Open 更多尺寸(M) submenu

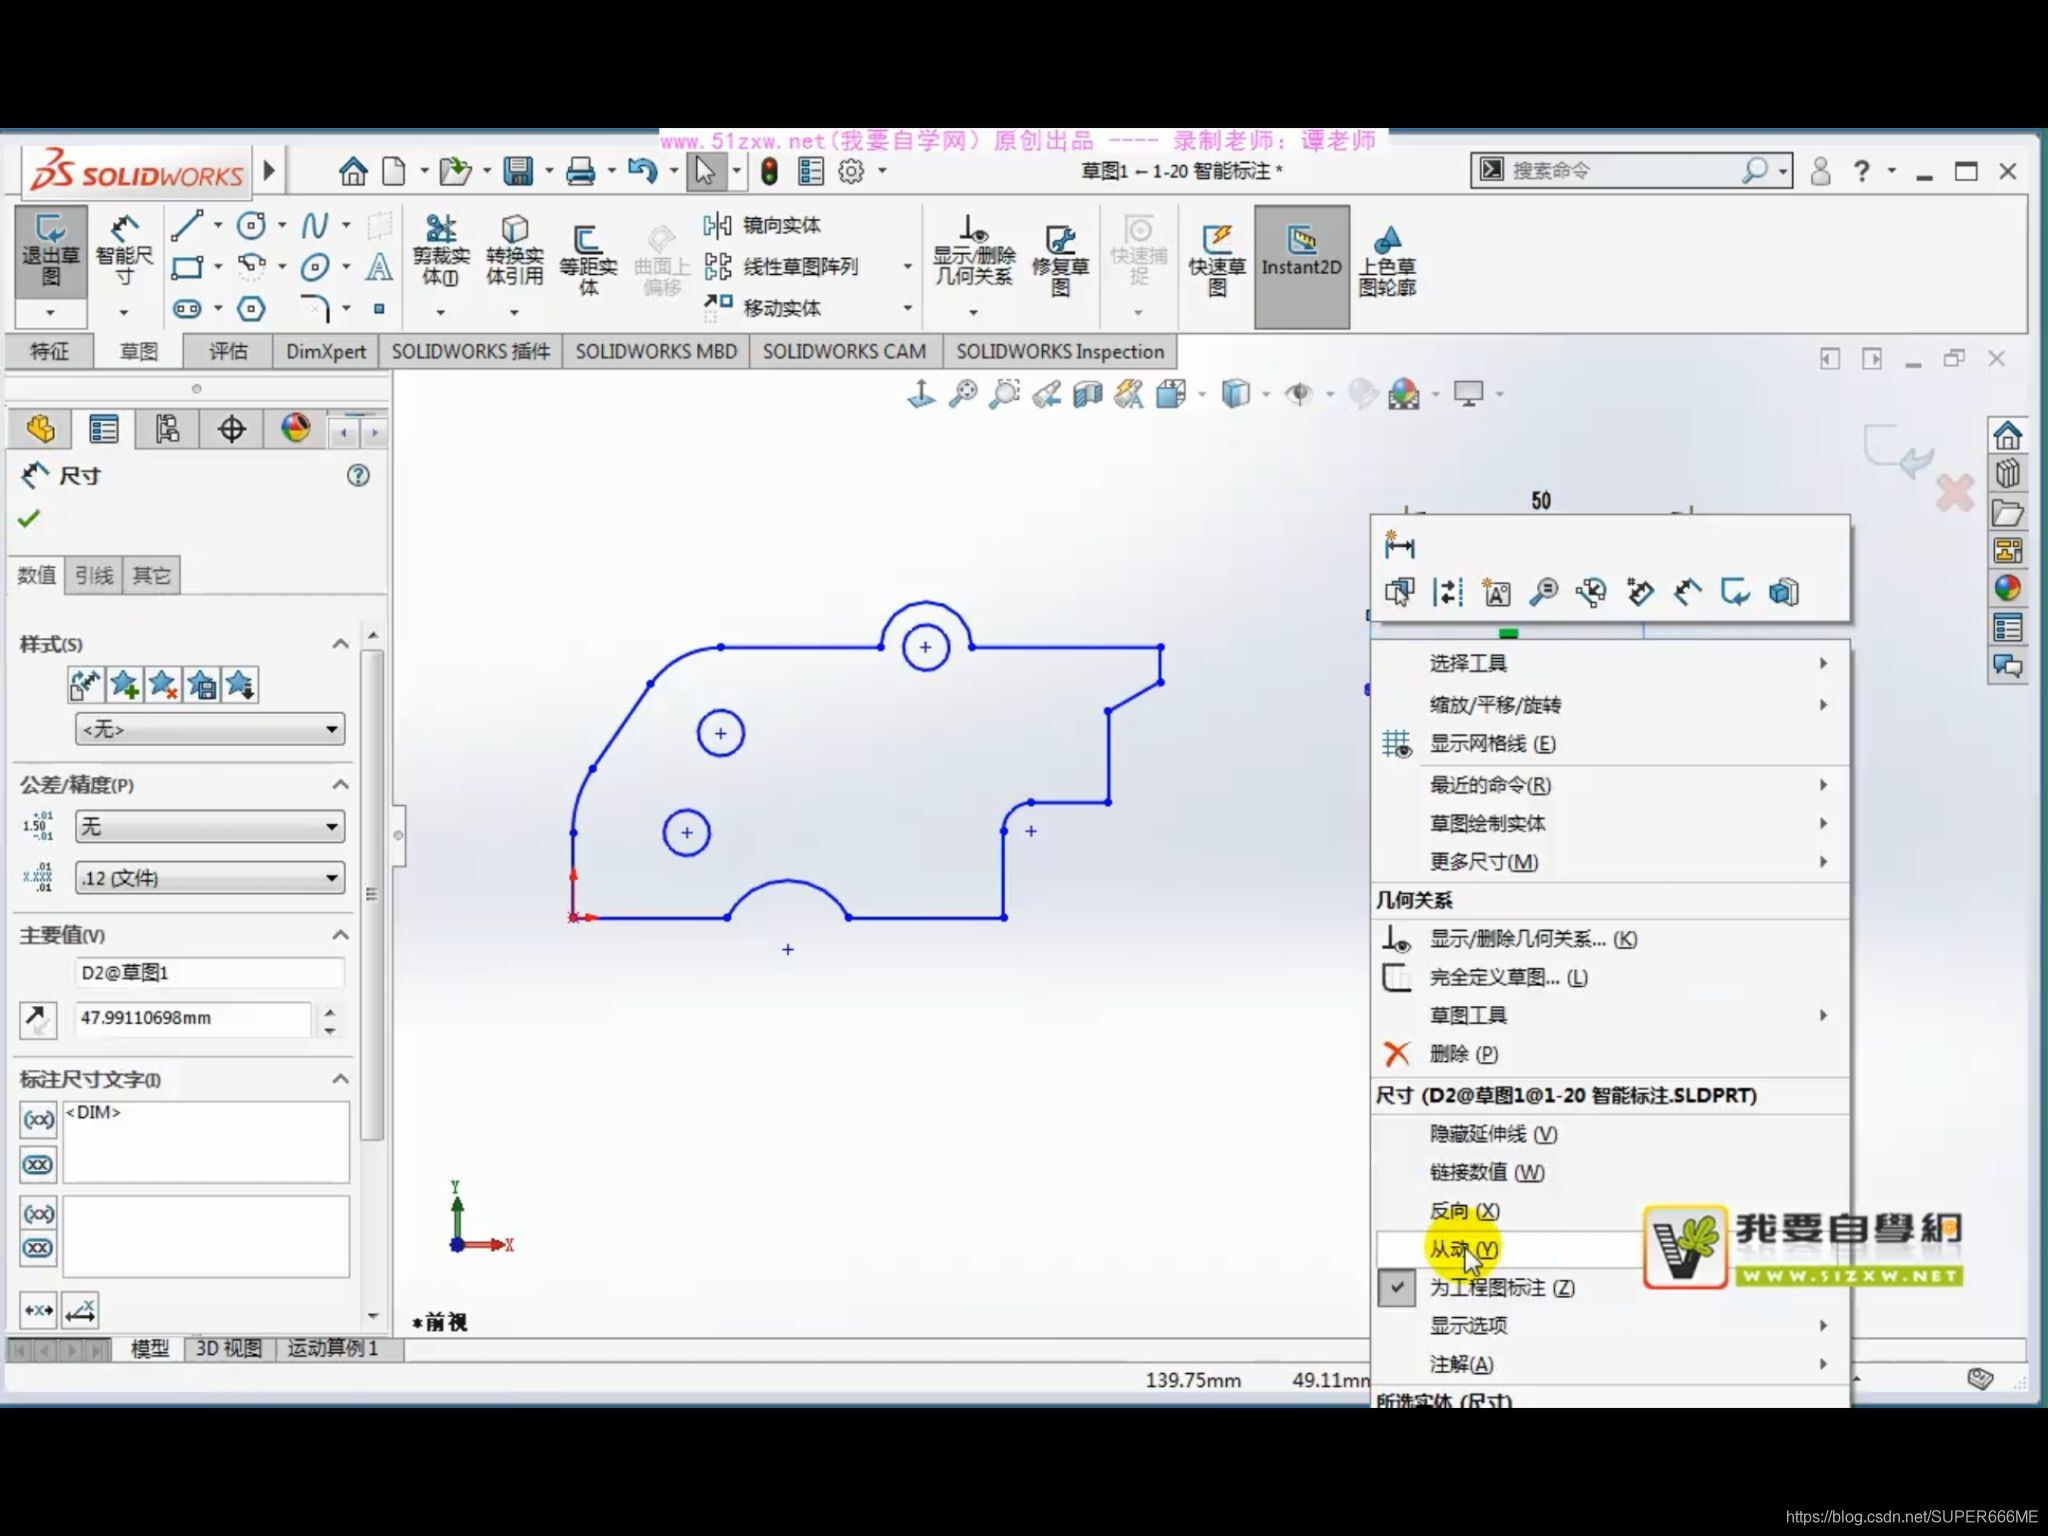[x=1608, y=861]
